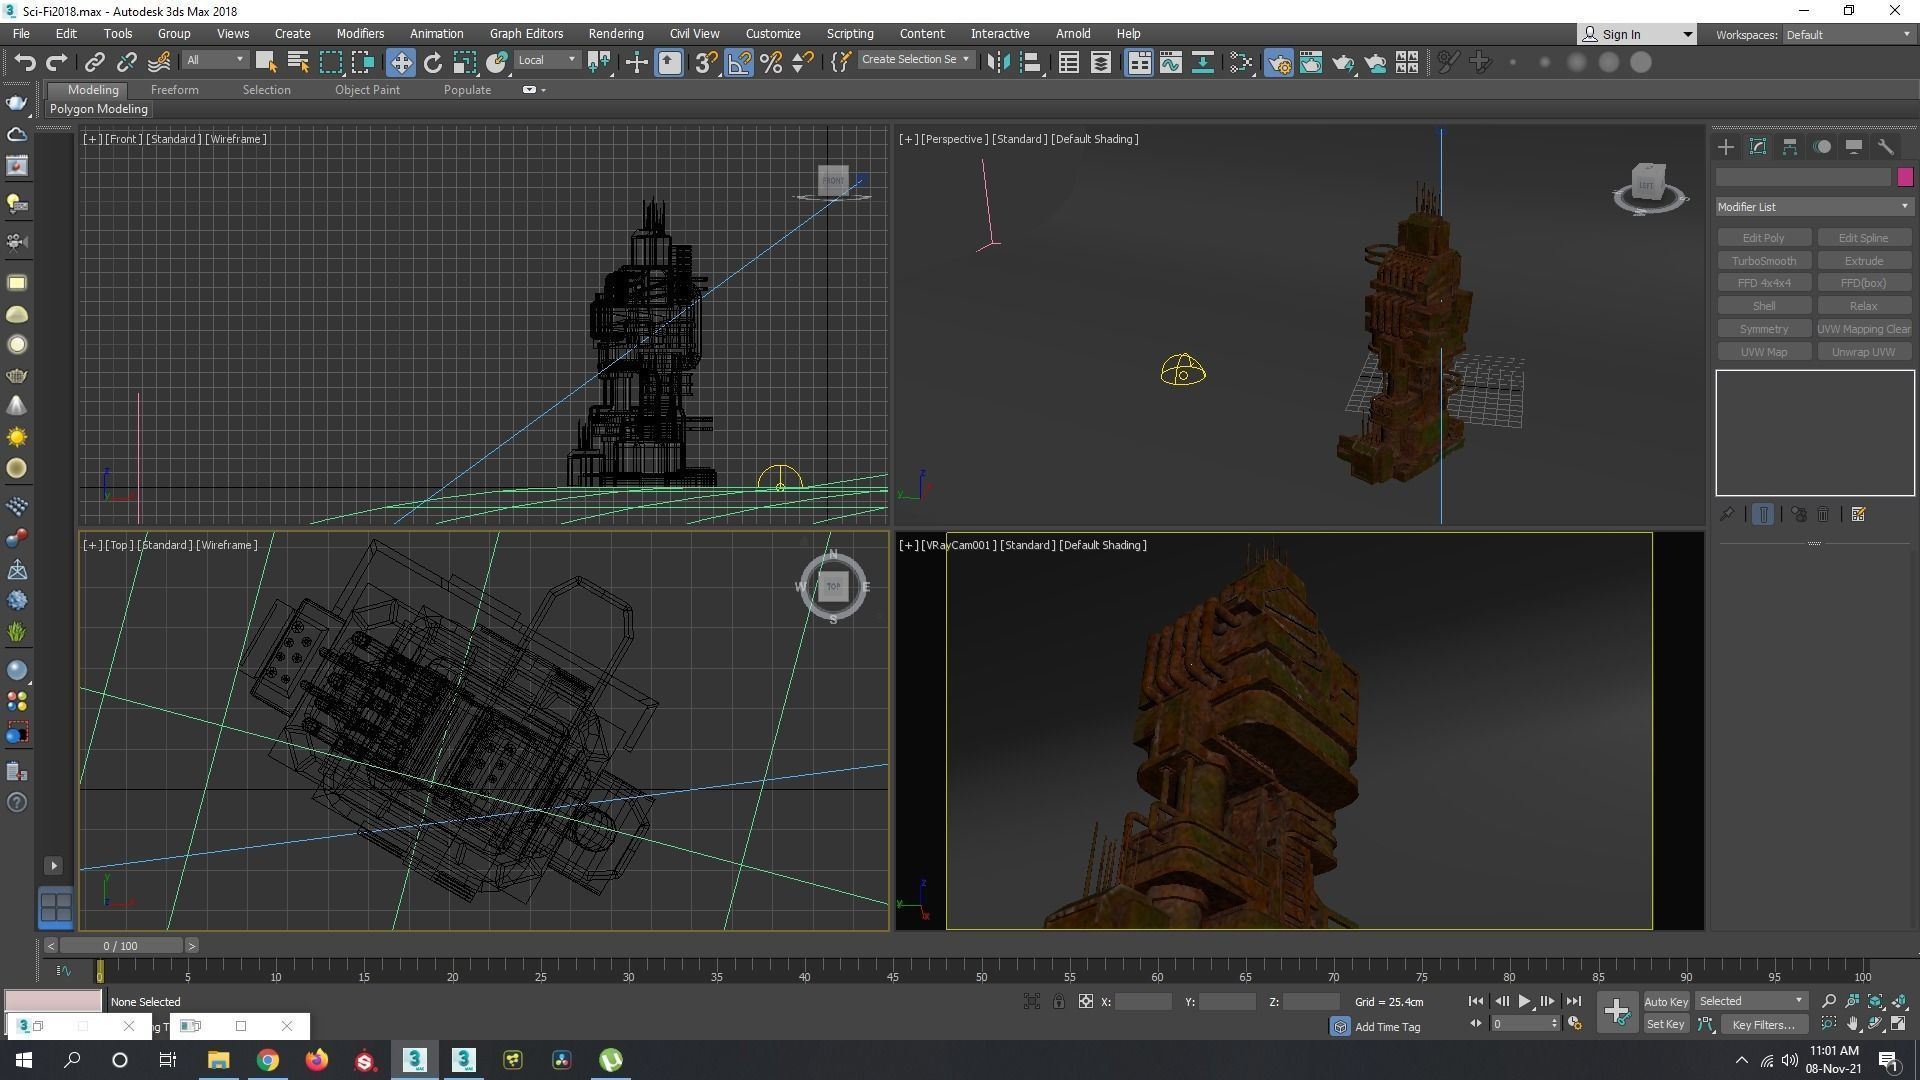Open the Motion panel icon
Image resolution: width=1920 pixels, height=1080 pixels.
(1822, 147)
